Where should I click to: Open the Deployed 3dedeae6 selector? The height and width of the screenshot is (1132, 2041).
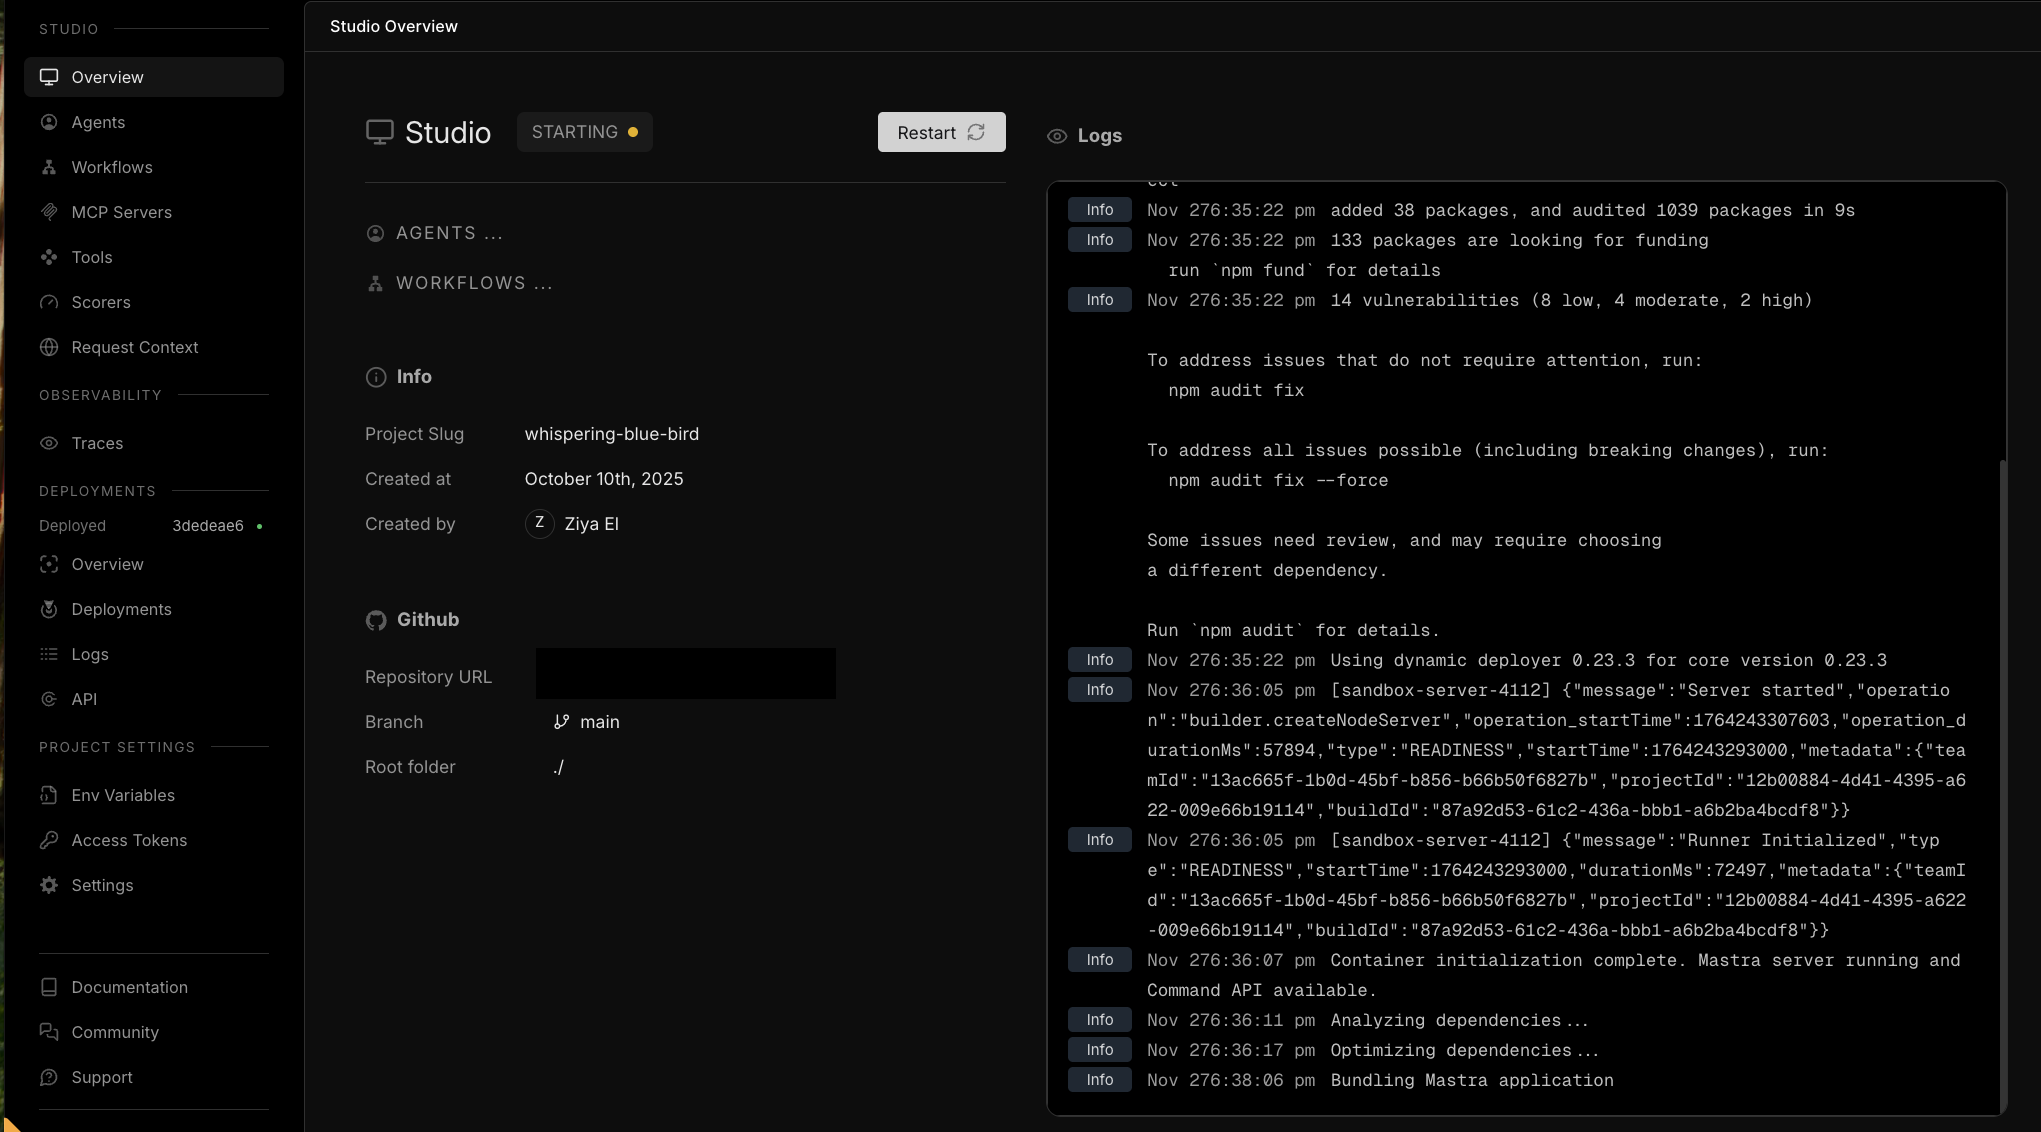point(207,526)
